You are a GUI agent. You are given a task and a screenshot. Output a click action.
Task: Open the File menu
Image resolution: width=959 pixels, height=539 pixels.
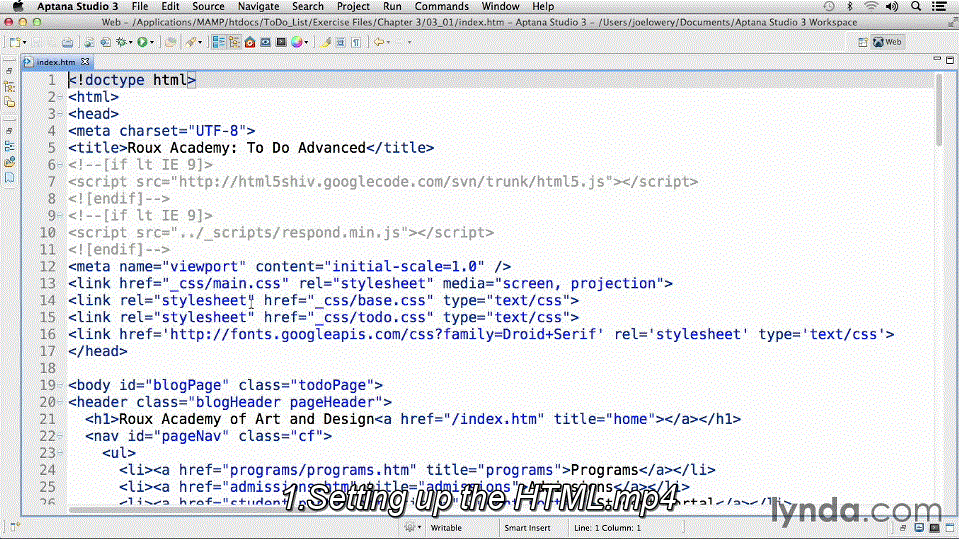[139, 6]
